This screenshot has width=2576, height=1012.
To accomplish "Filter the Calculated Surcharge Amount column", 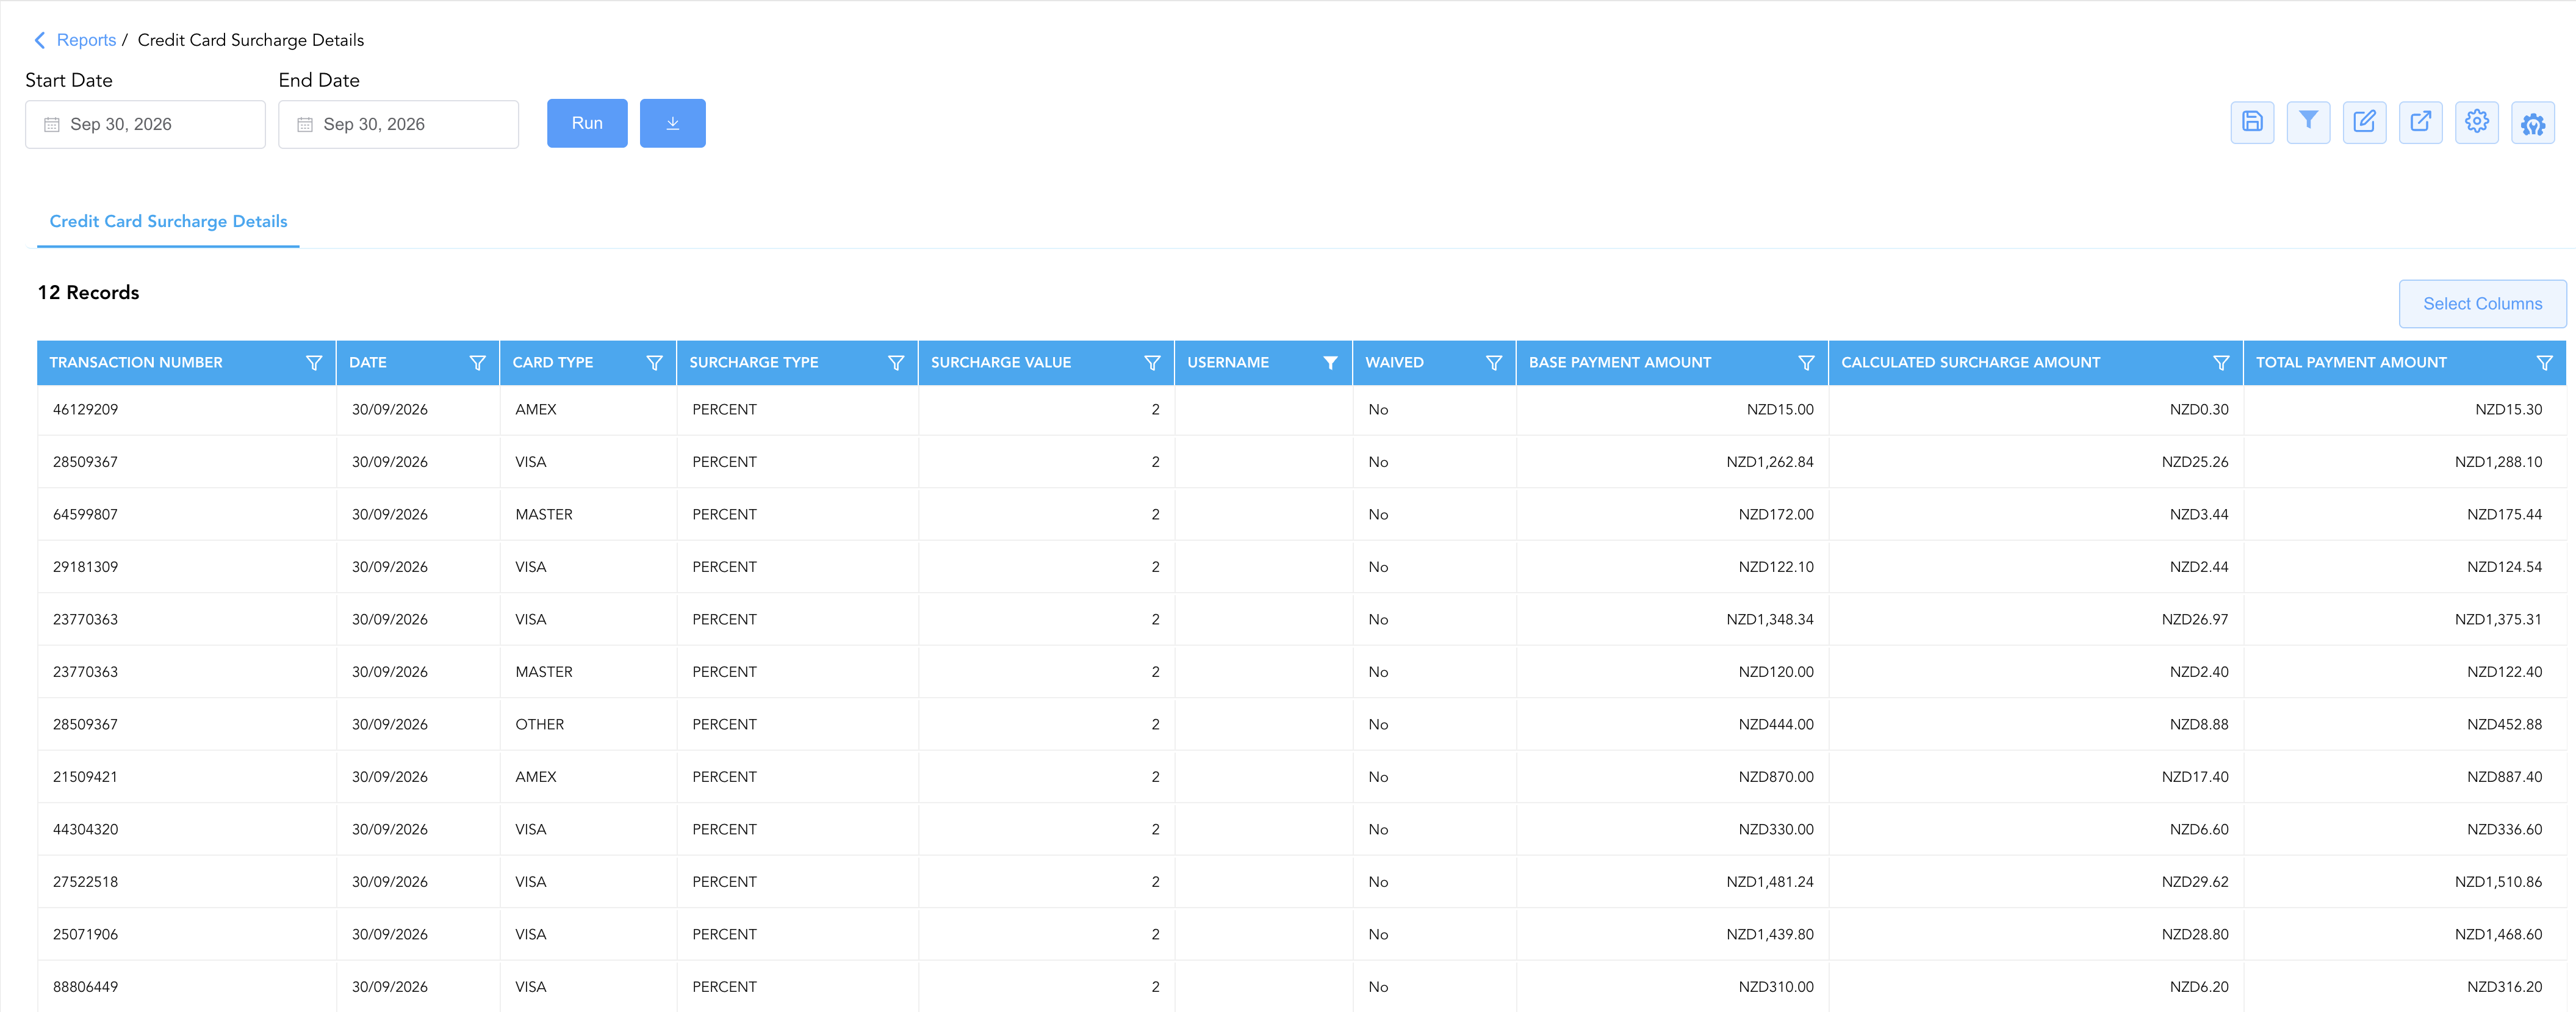I will 2221,363.
